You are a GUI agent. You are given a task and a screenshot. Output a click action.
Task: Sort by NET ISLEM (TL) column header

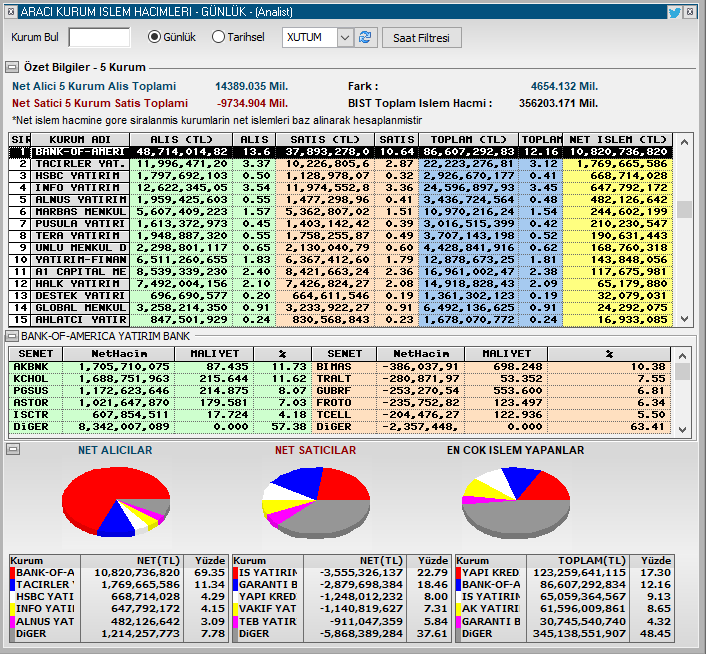click(x=618, y=140)
